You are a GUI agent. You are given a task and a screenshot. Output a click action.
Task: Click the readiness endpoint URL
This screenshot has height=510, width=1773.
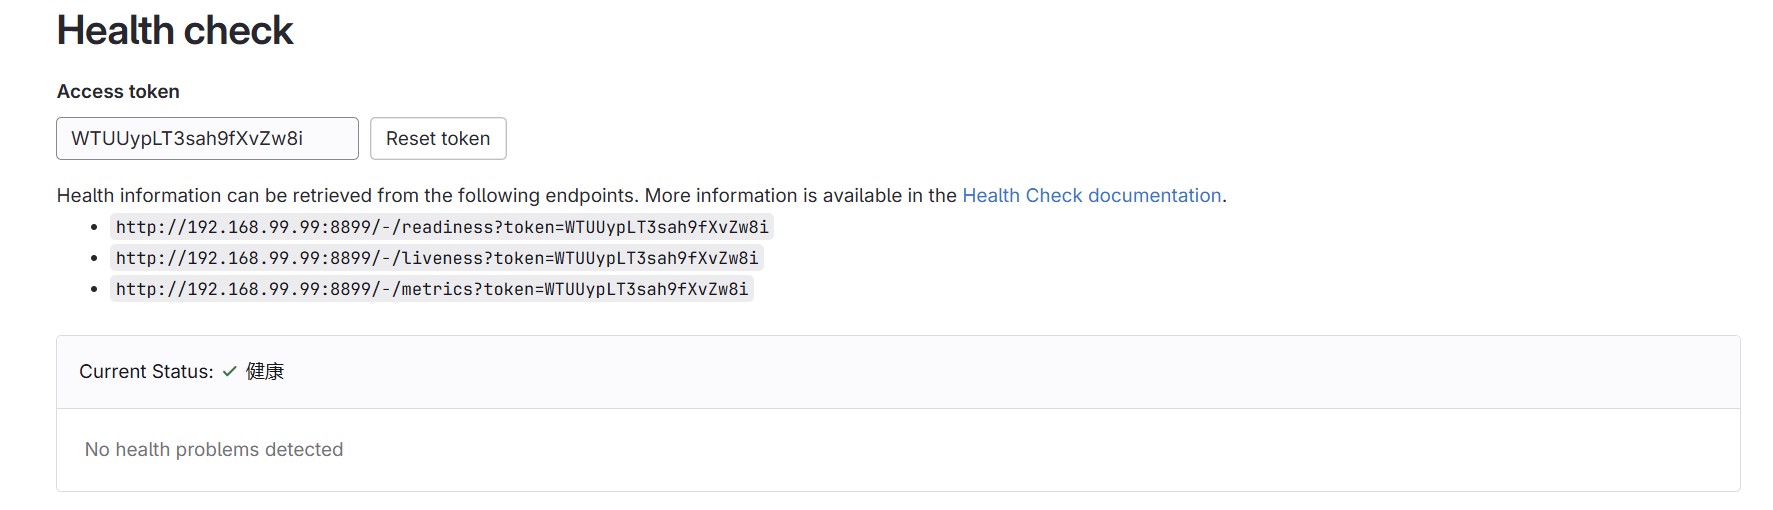tap(441, 228)
